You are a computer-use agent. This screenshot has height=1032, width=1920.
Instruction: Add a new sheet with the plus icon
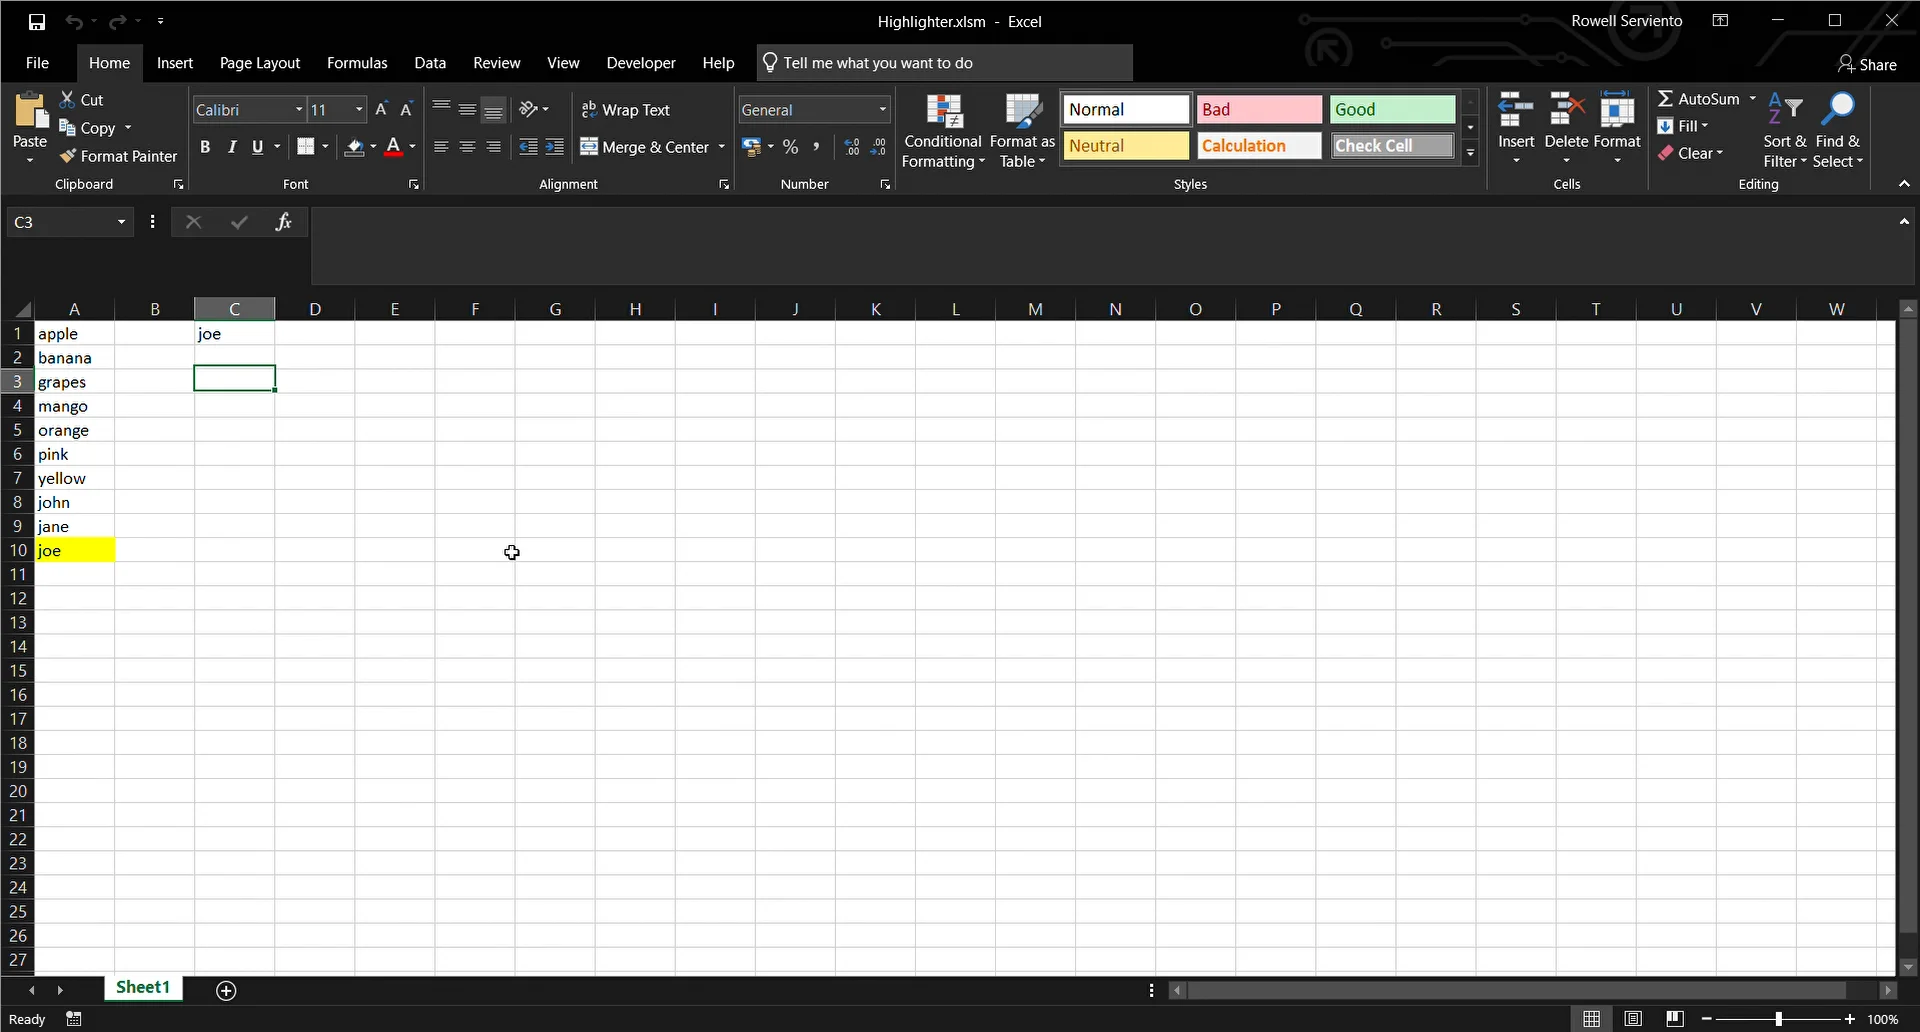click(x=227, y=990)
